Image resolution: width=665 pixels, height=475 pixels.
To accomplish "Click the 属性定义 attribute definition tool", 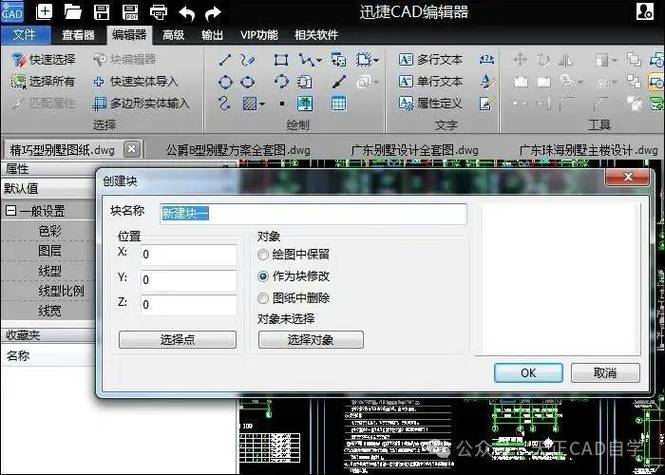I will point(430,103).
